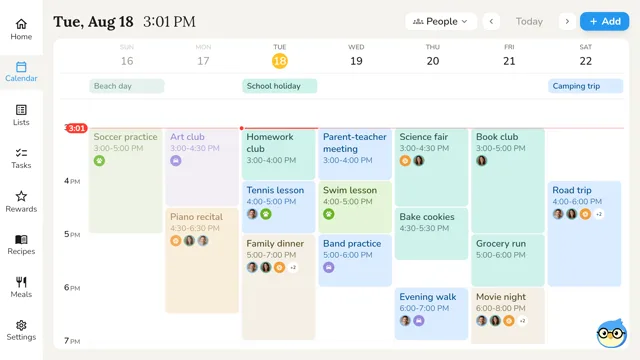The image size is (640, 360).
Task: Go to the next week with the right chevron
Action: point(567,21)
